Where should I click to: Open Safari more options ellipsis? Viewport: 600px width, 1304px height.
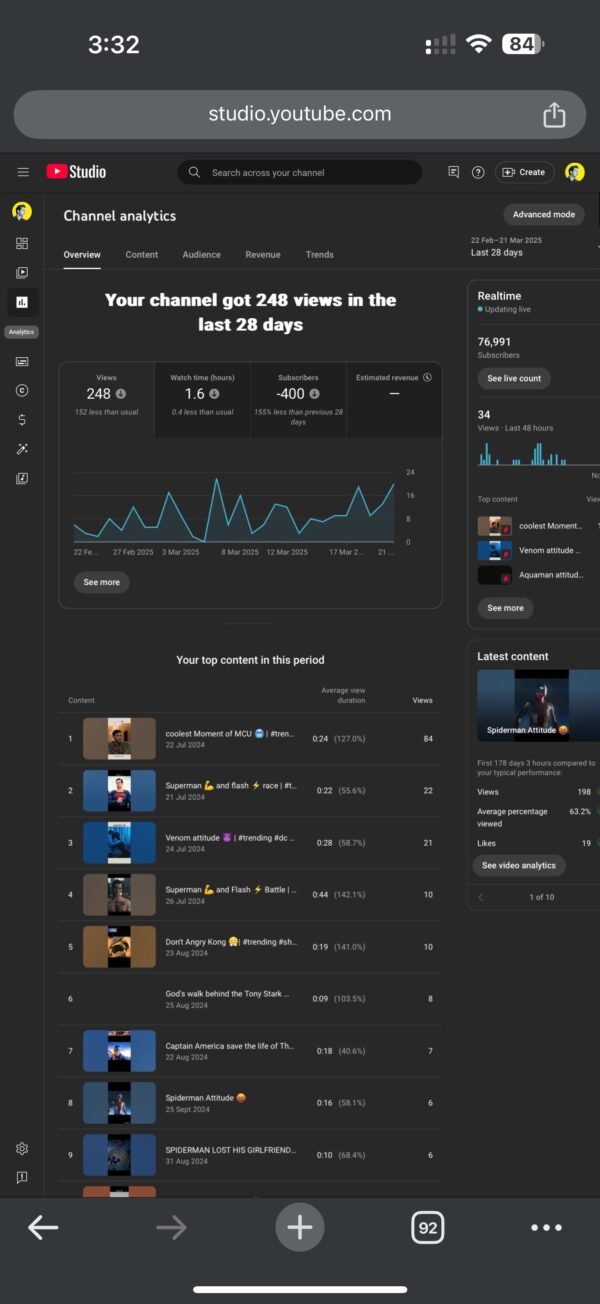point(547,1228)
